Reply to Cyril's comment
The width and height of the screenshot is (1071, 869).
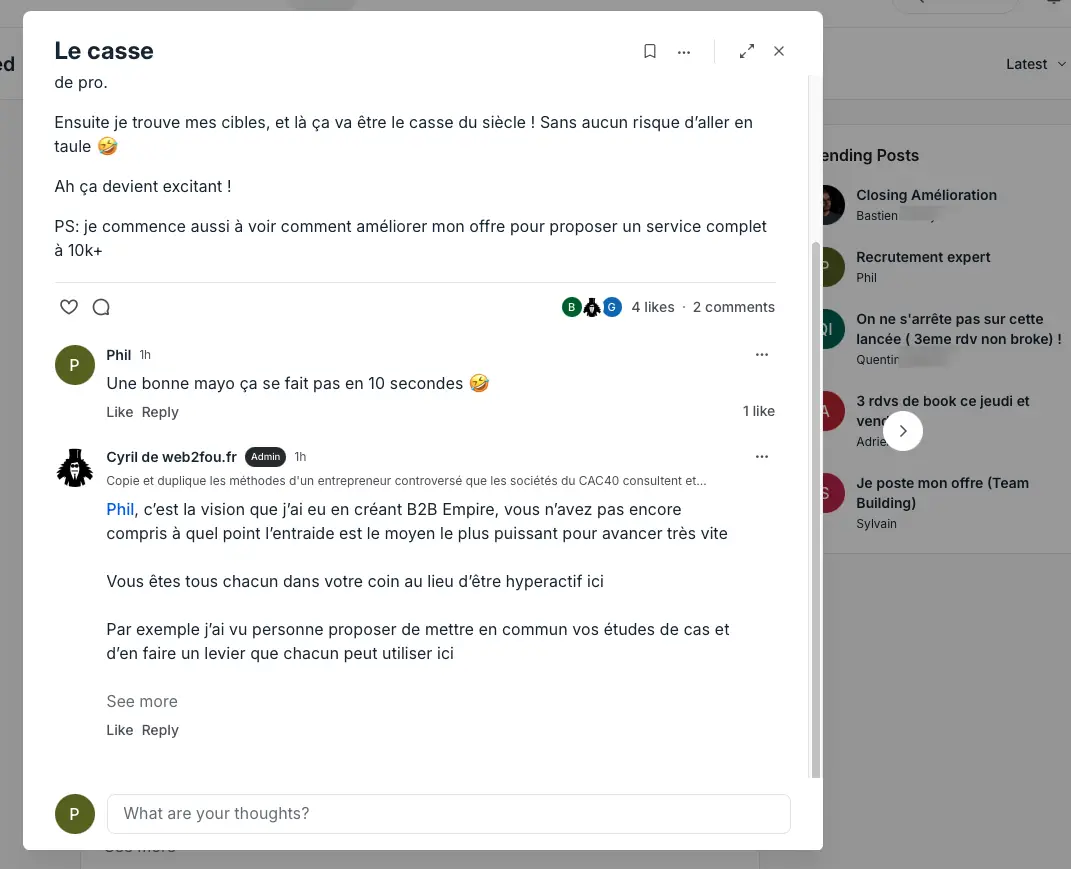[x=160, y=730]
